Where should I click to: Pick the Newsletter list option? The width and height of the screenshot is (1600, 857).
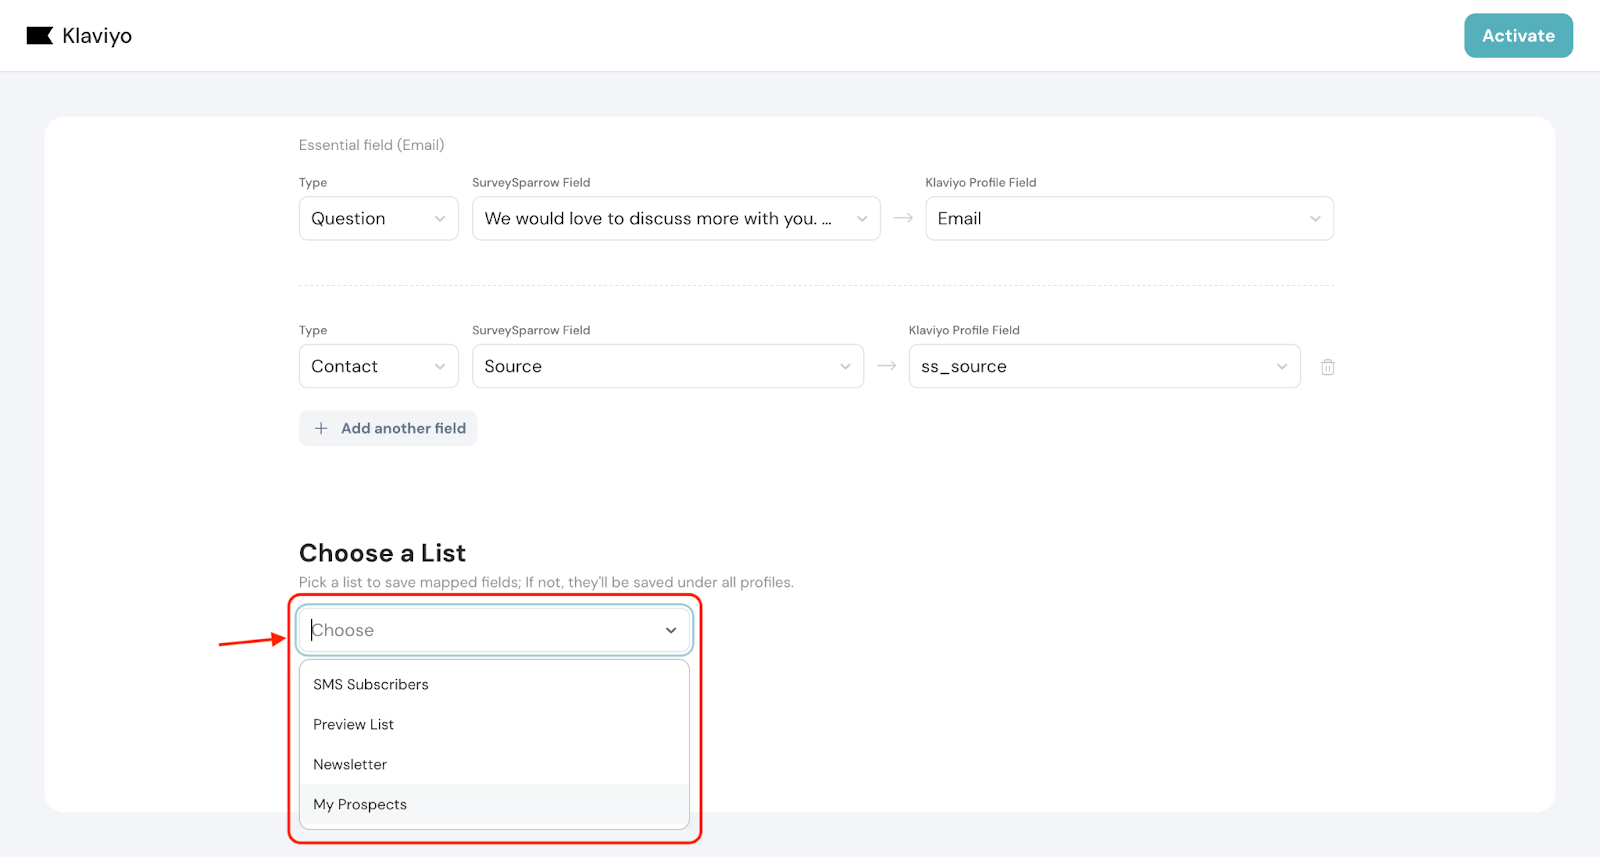click(350, 765)
